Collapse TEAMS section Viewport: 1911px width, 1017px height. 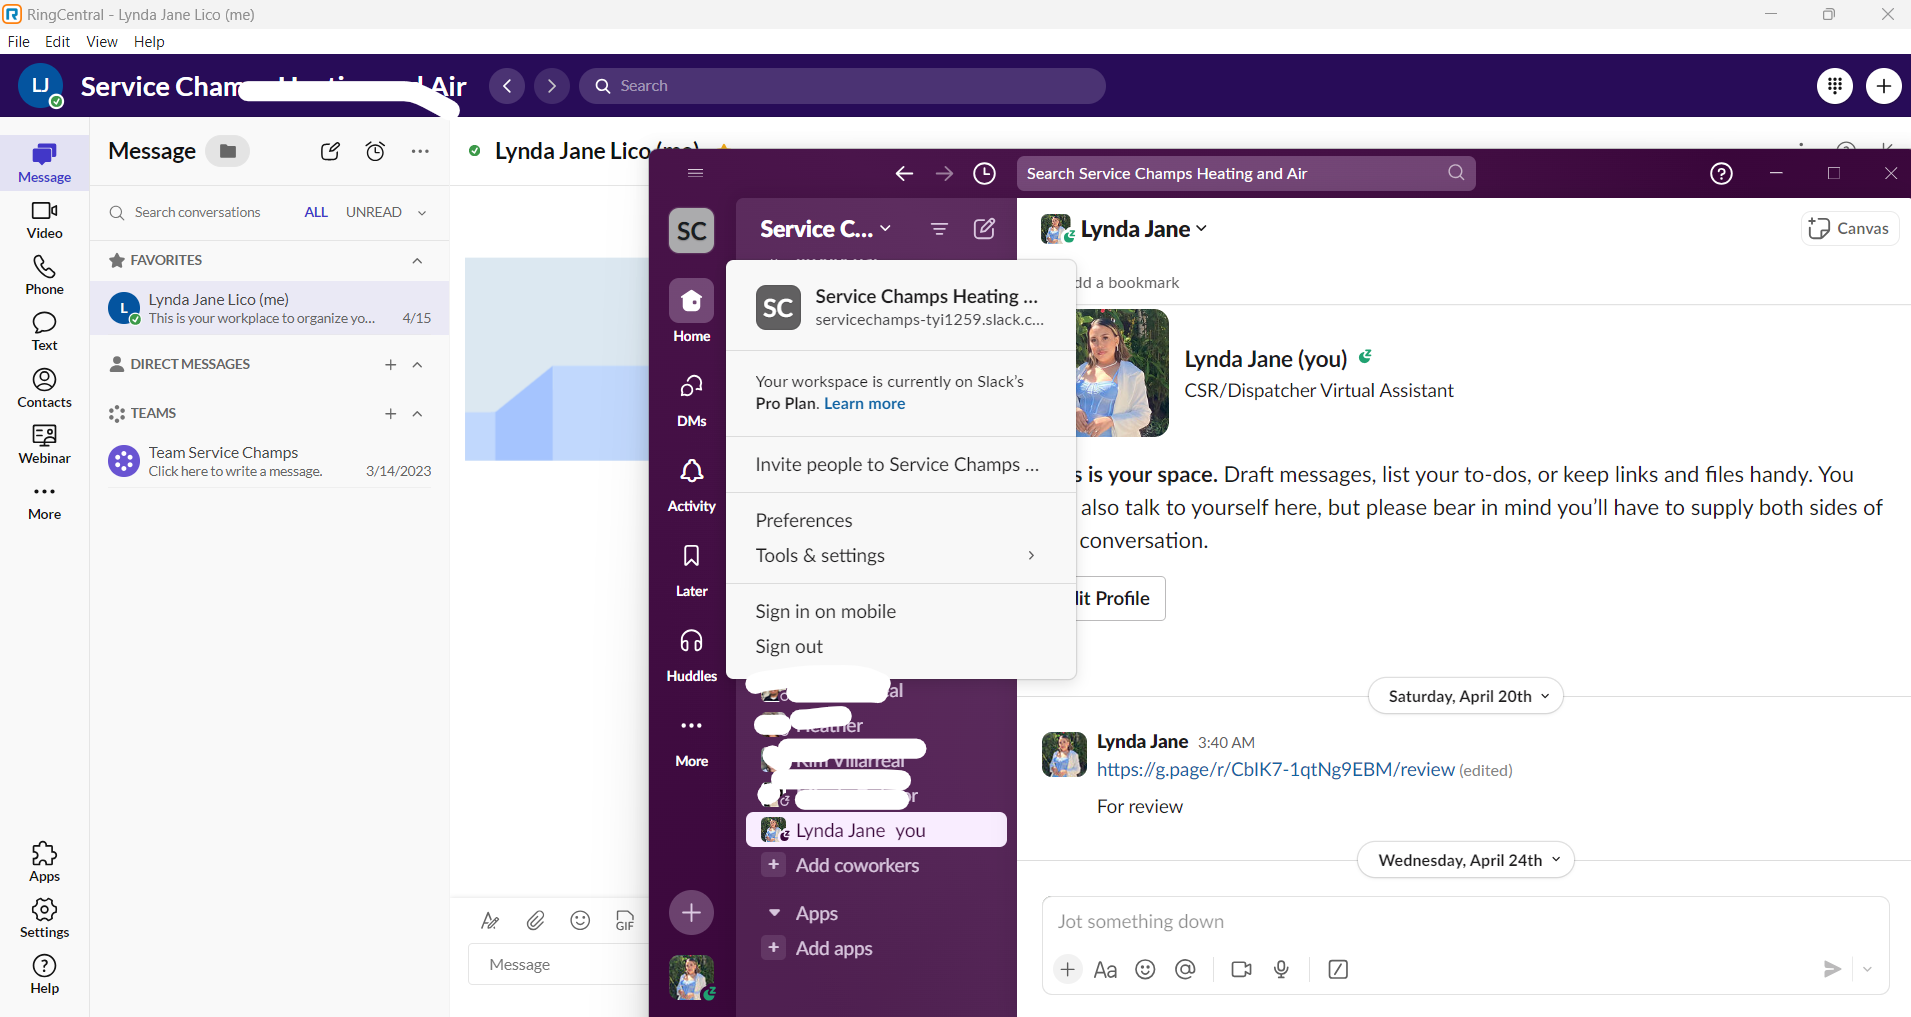(417, 413)
